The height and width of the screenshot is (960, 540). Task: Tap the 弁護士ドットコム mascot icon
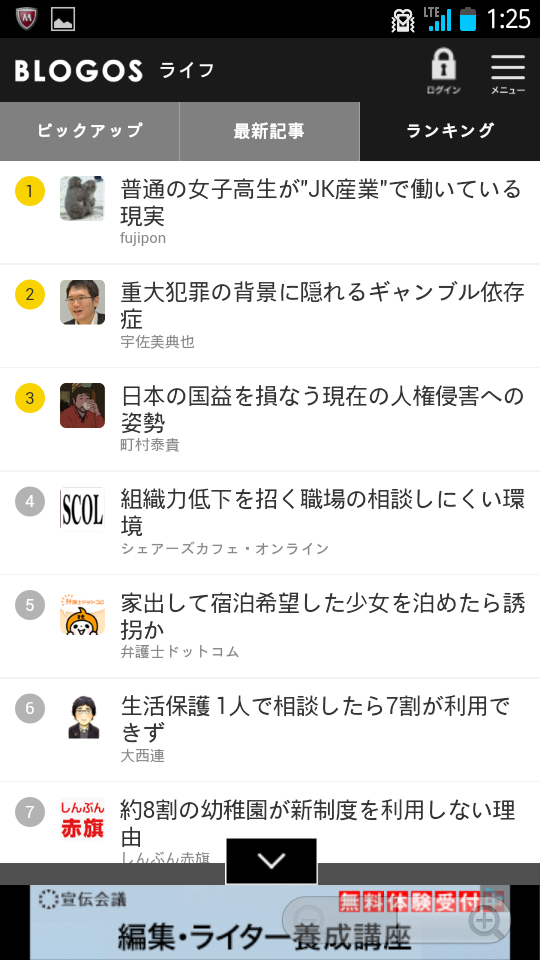pos(82,613)
